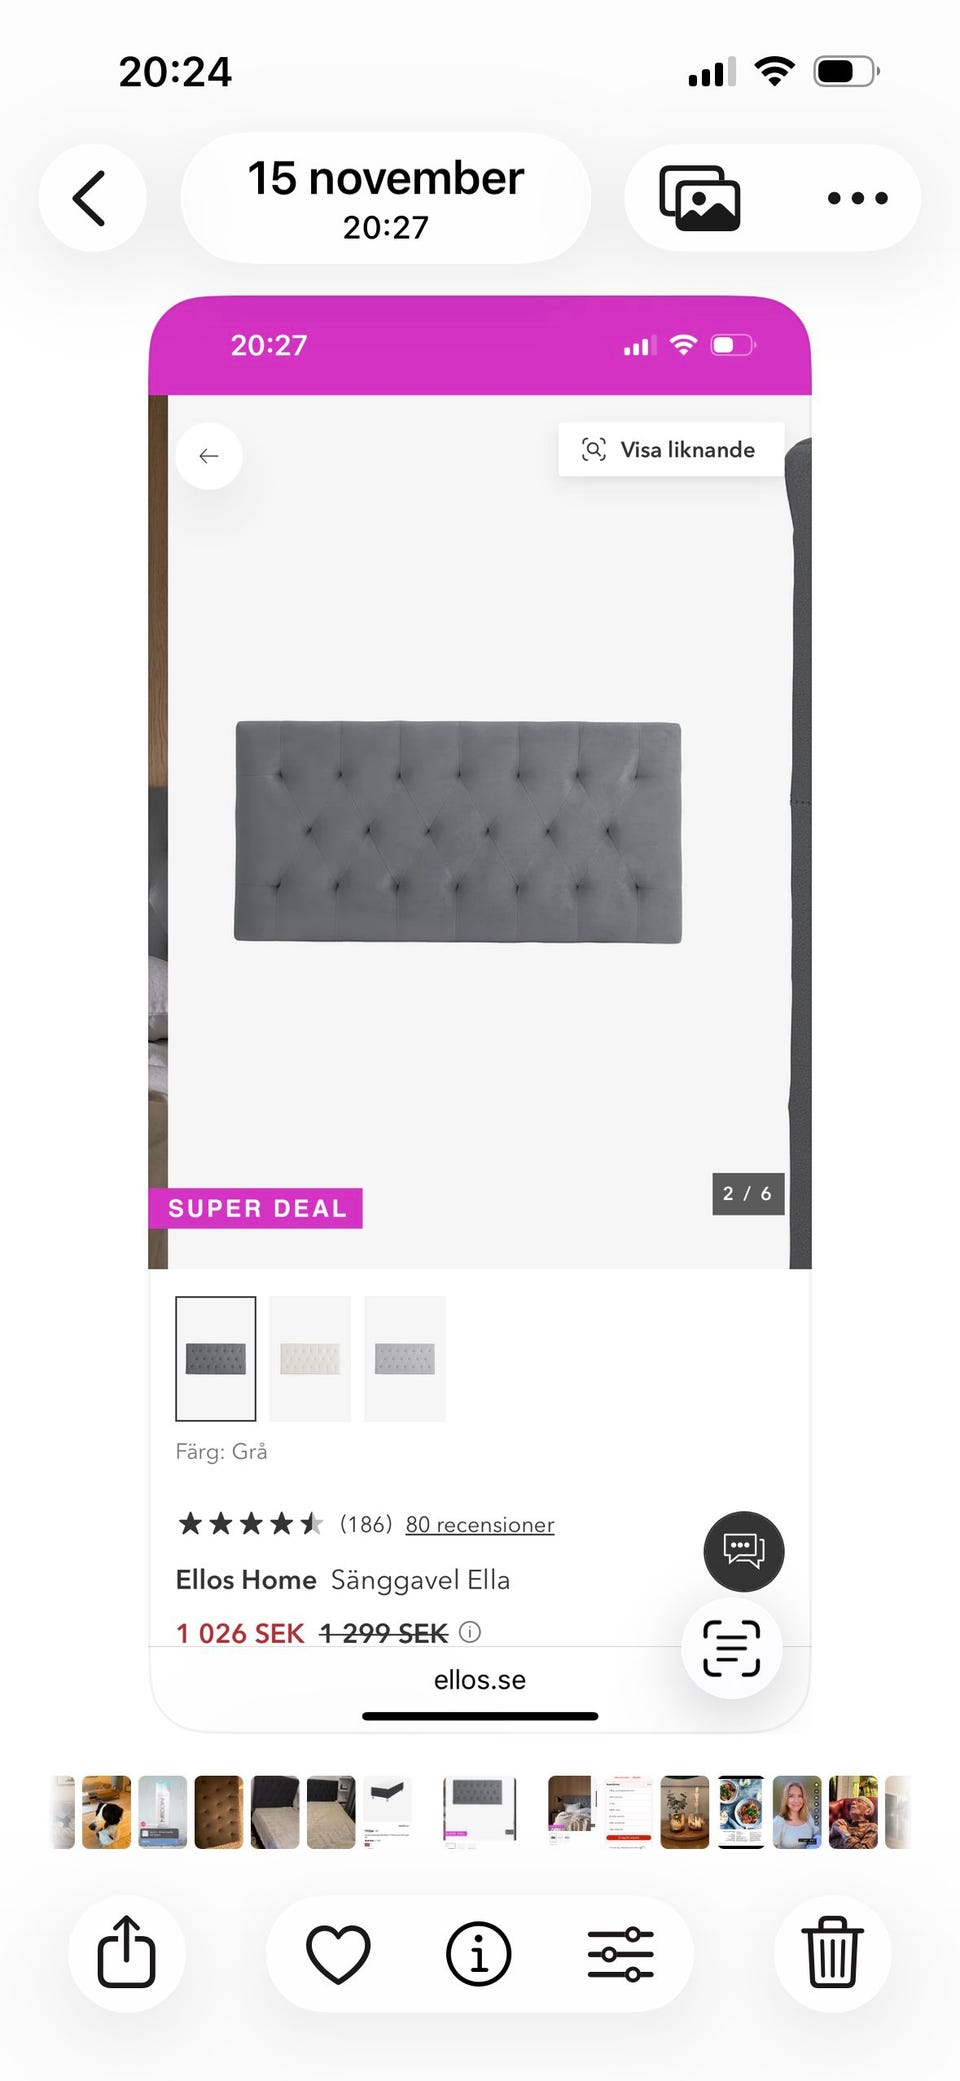Screen dimensions: 960x2081
Task: Tap the back chevron icon
Action: [x=91, y=198]
